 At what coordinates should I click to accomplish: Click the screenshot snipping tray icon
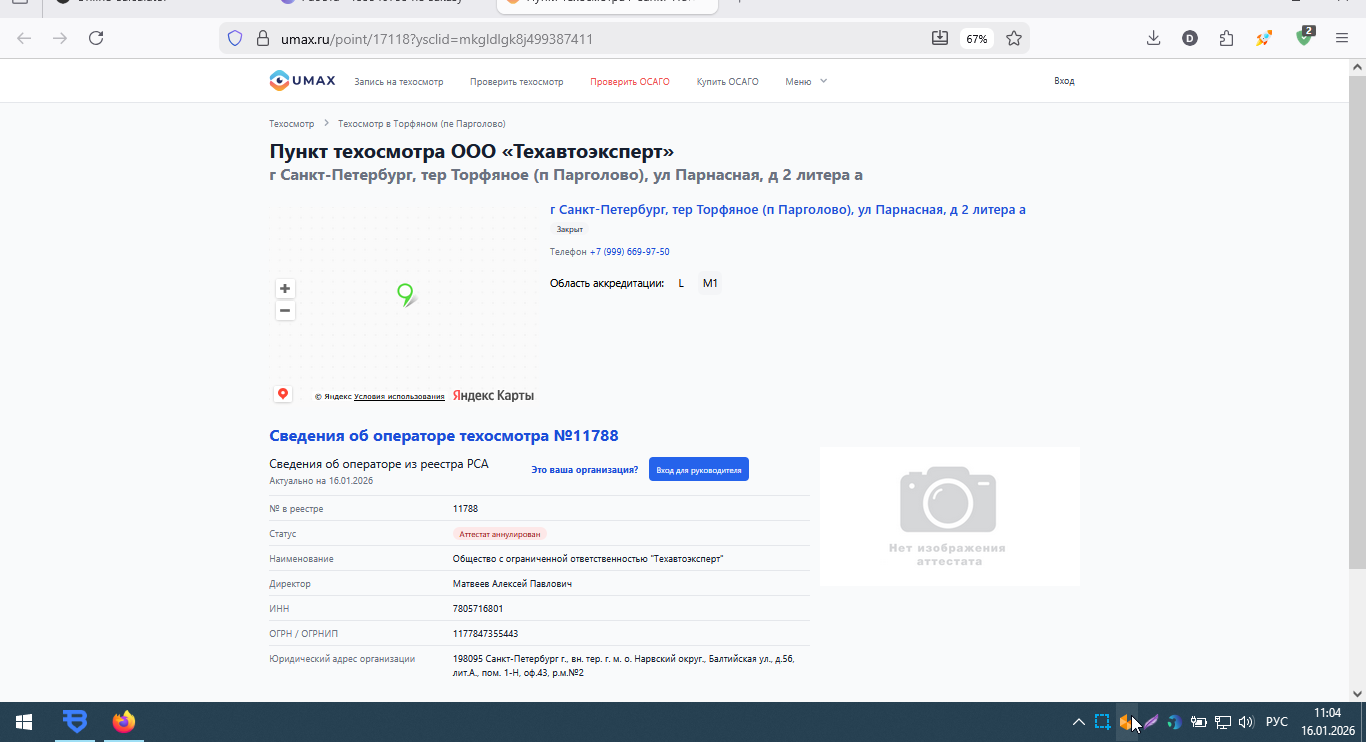(1102, 721)
